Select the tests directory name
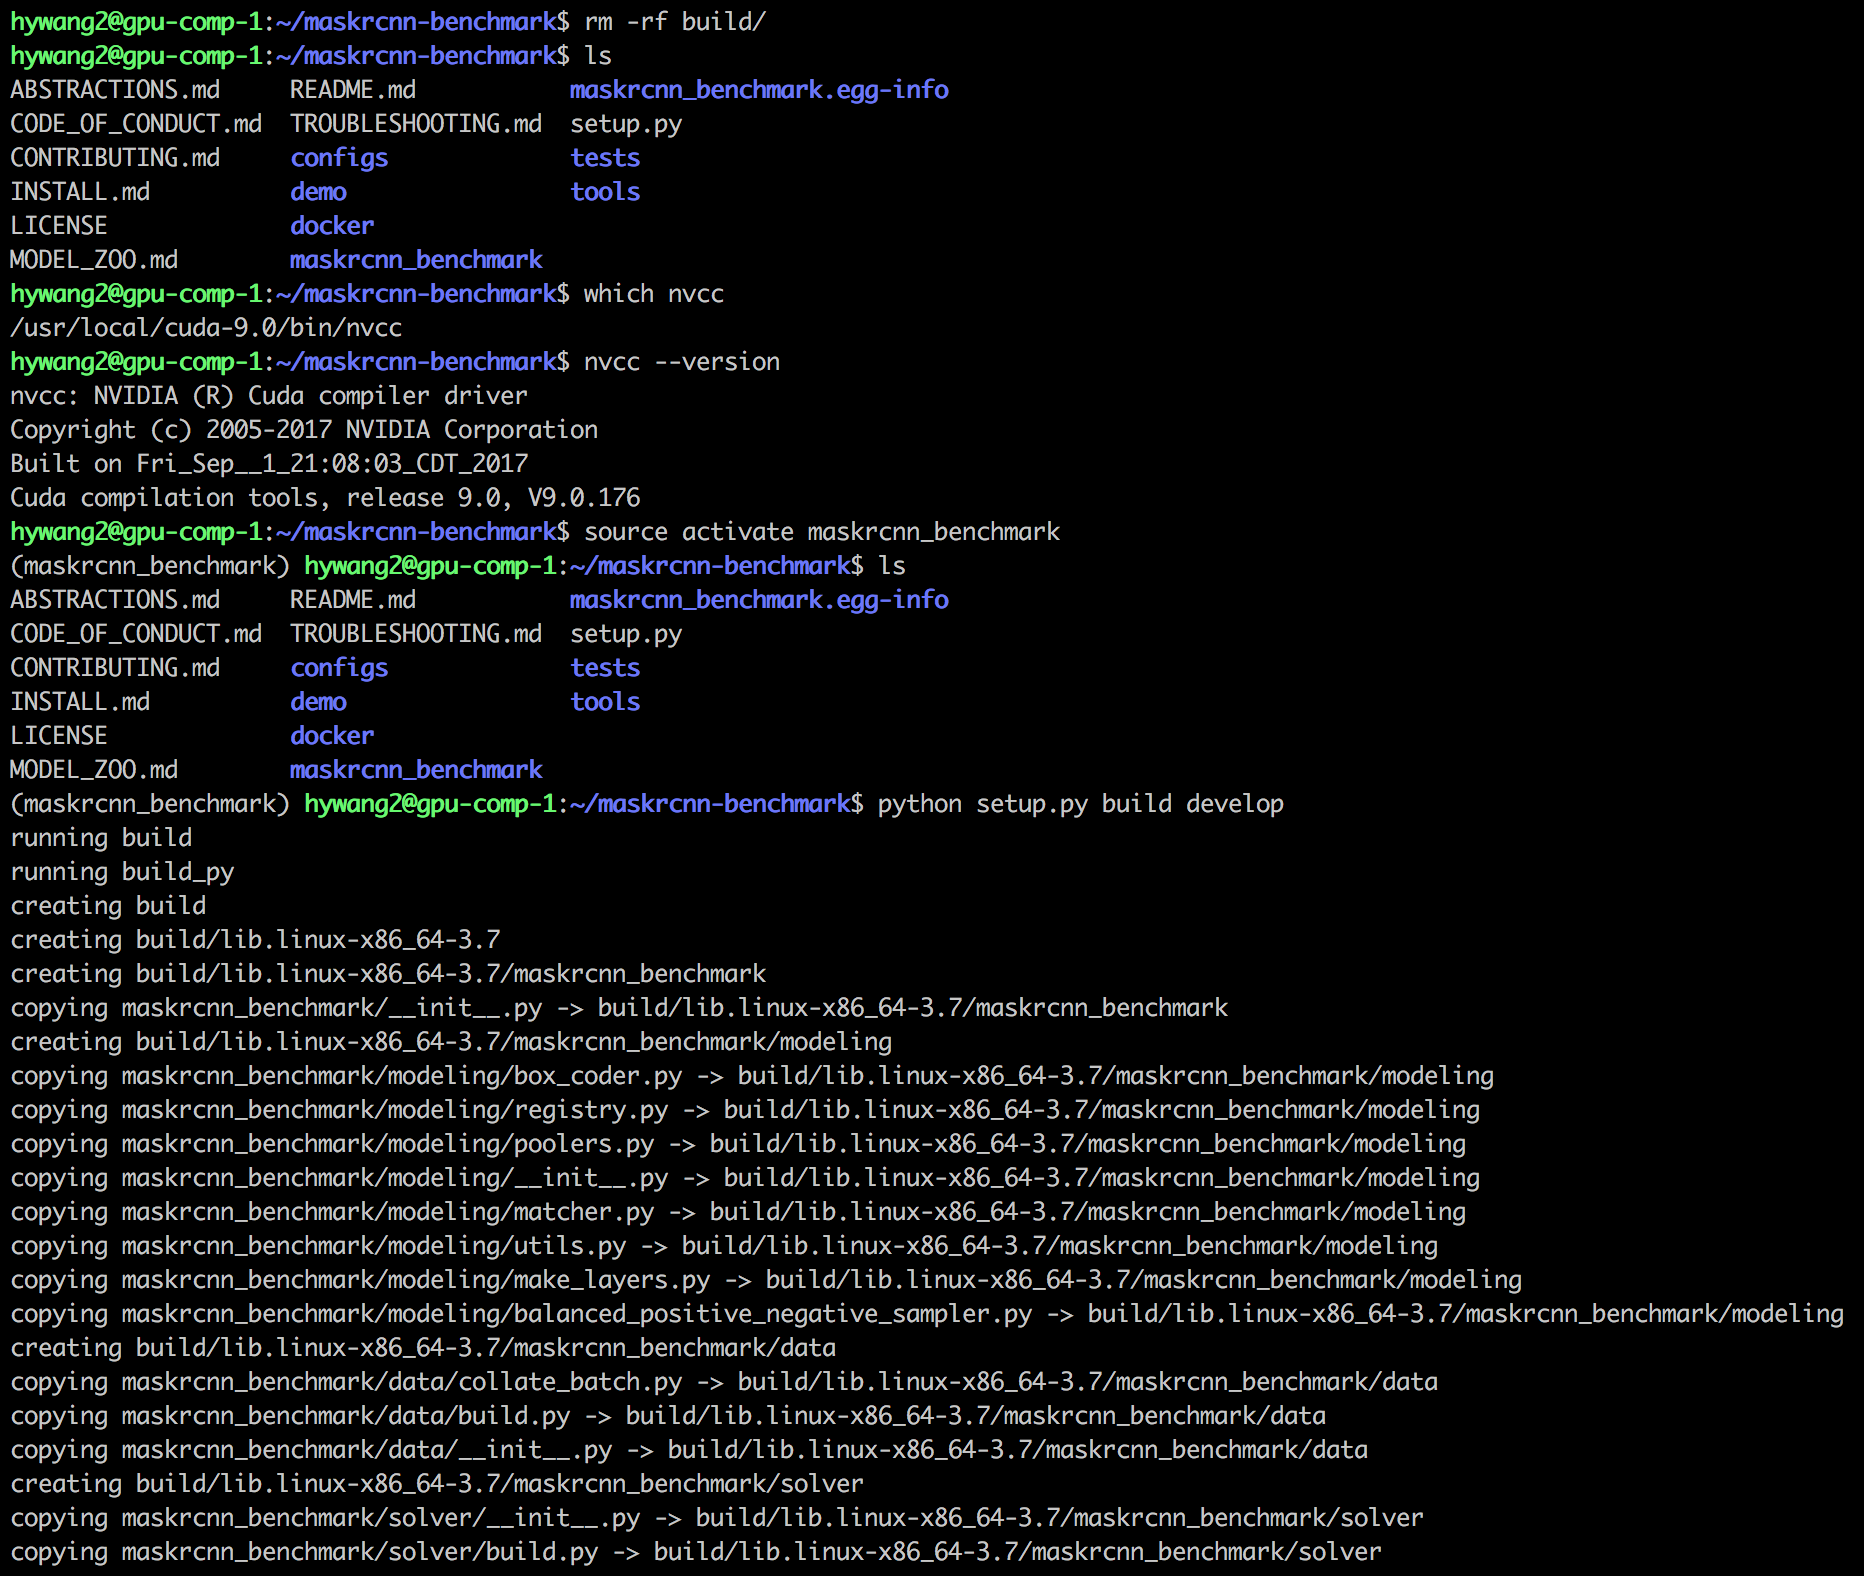The image size is (1864, 1576). click(x=604, y=157)
